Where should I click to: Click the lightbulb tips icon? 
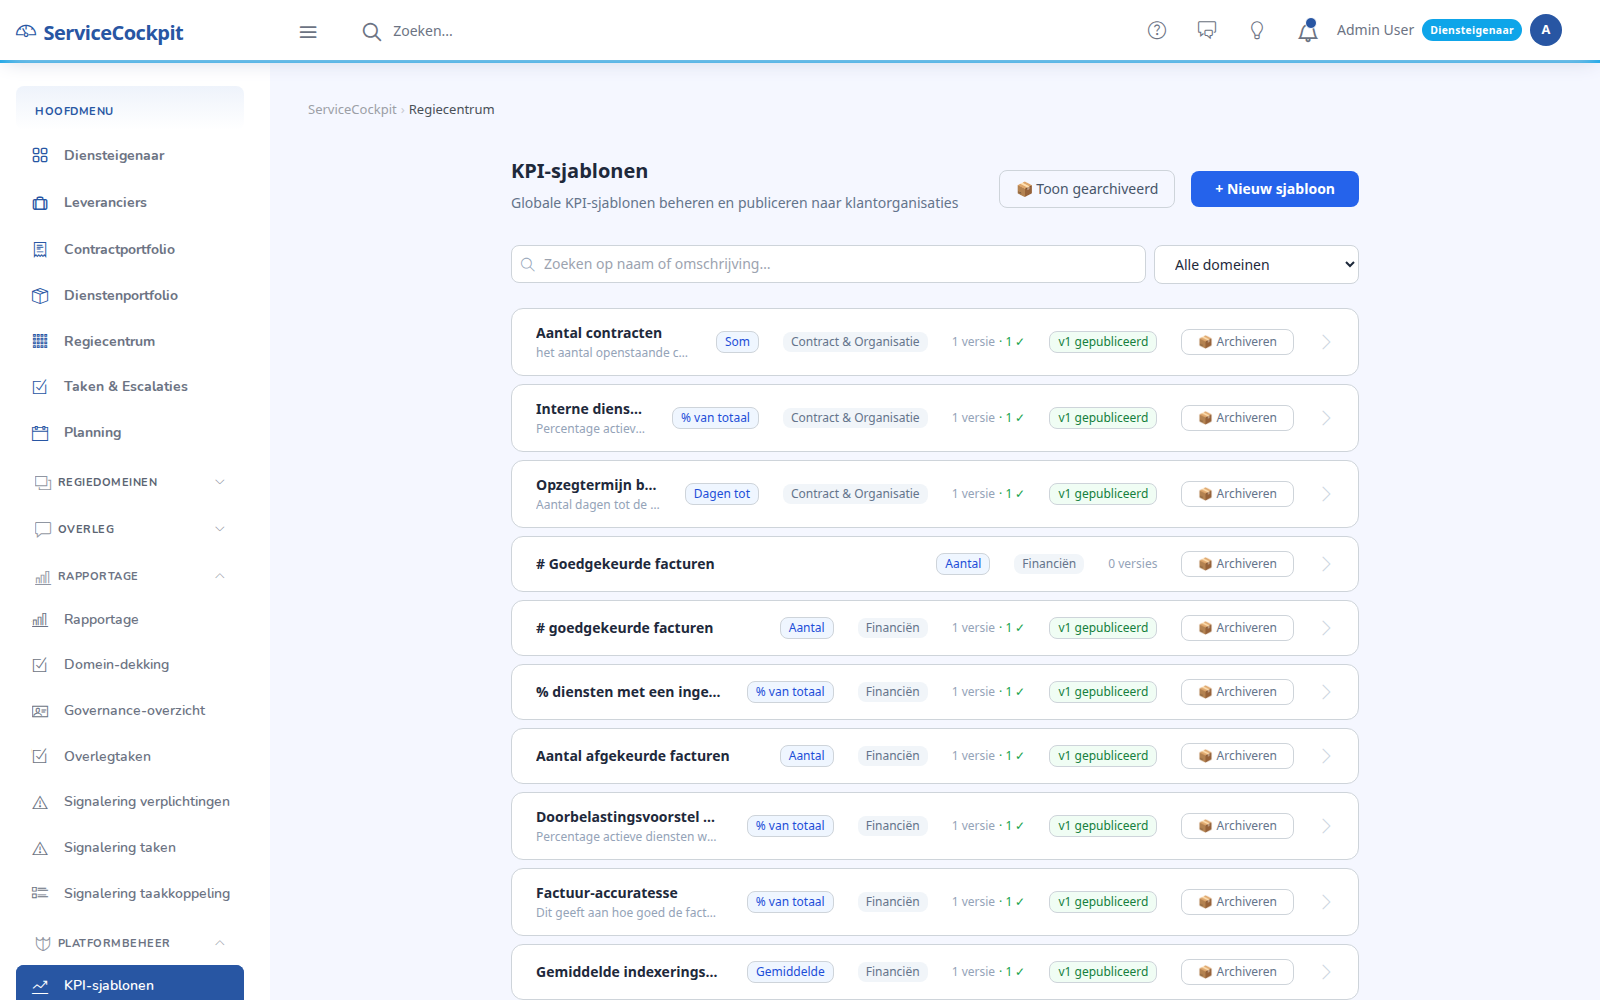1257,31
